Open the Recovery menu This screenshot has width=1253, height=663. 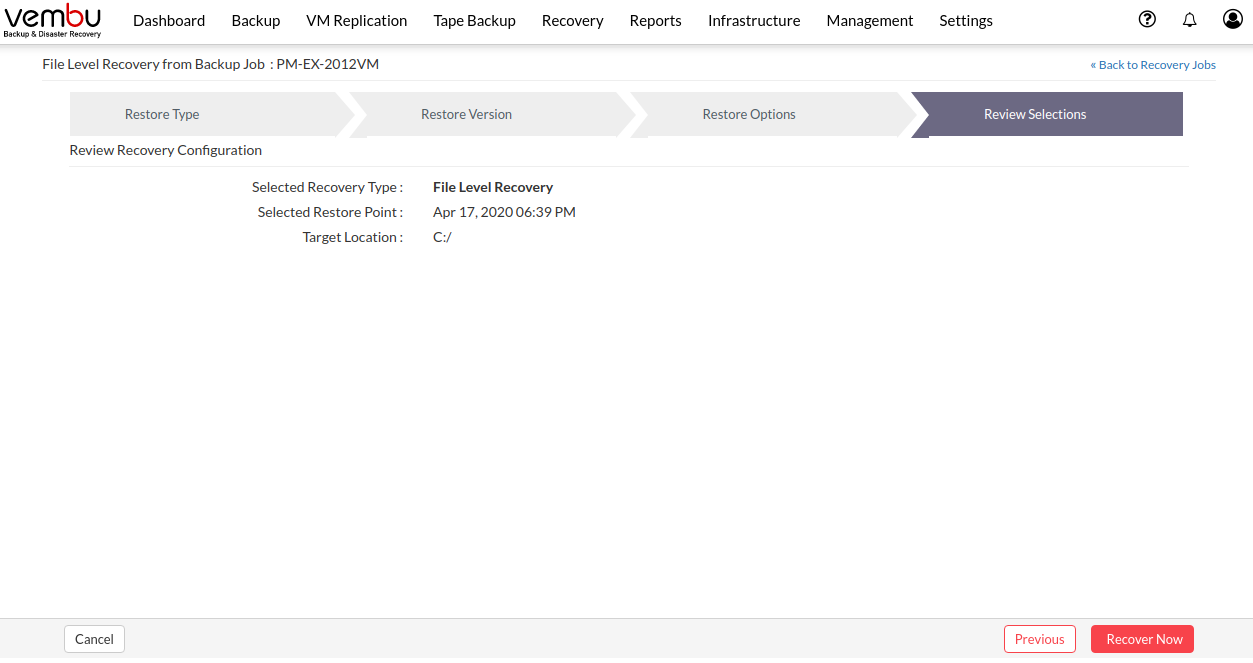click(x=573, y=20)
